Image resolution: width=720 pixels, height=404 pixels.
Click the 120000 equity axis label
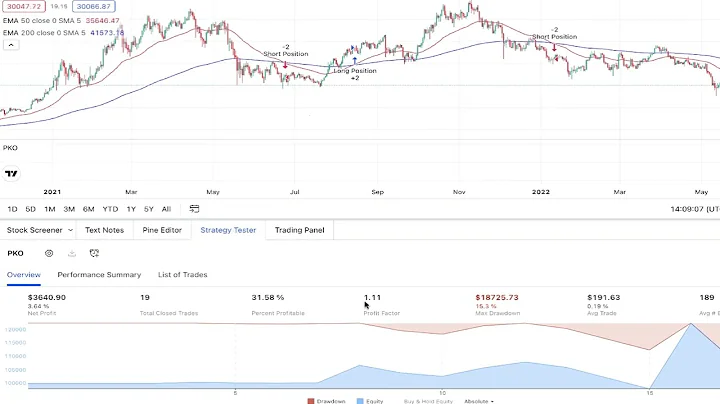click(16, 330)
